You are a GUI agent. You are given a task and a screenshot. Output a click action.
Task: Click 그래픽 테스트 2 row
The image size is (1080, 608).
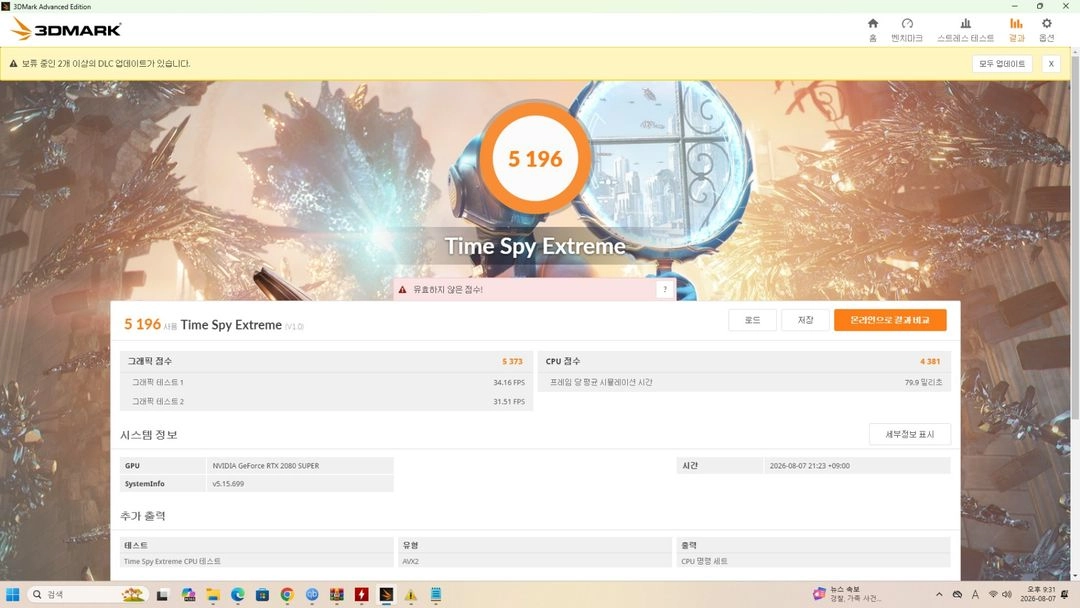pos(326,401)
